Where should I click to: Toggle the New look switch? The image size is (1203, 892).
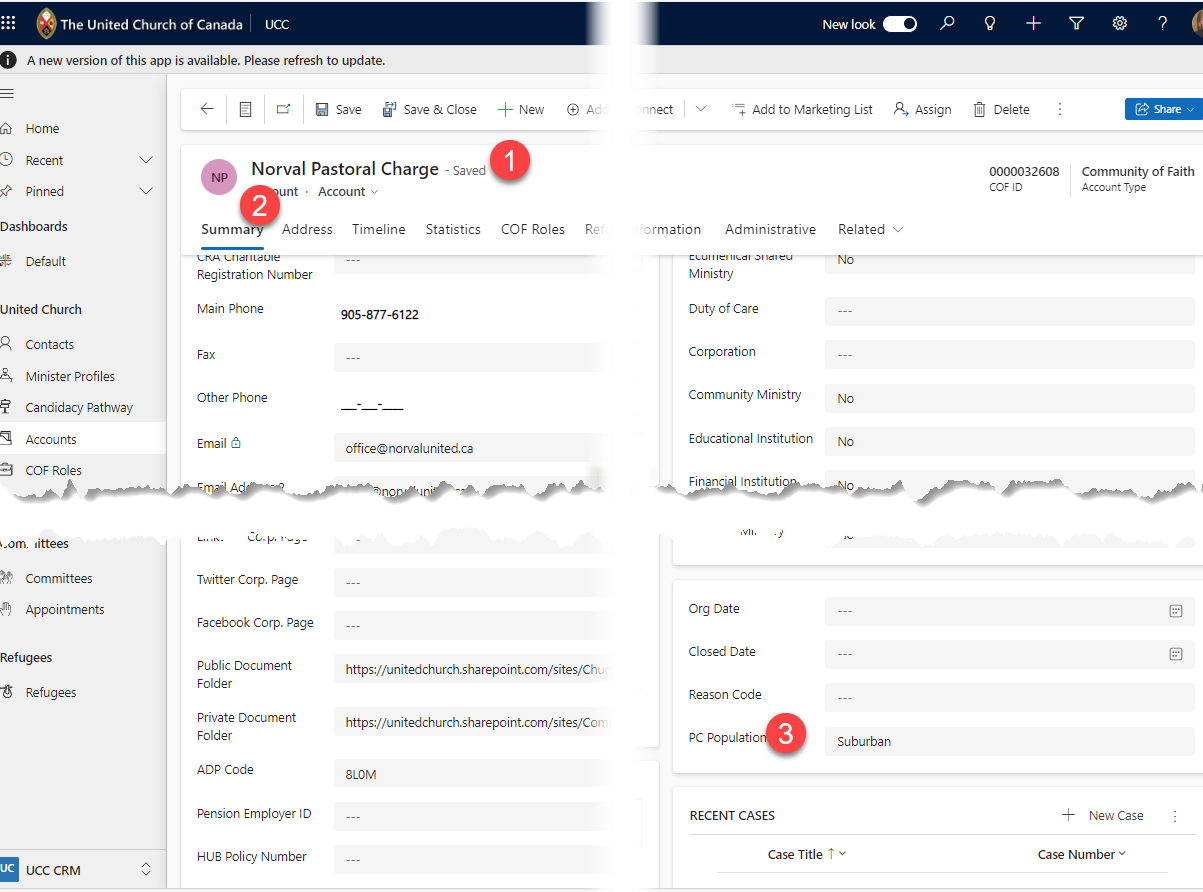[899, 24]
